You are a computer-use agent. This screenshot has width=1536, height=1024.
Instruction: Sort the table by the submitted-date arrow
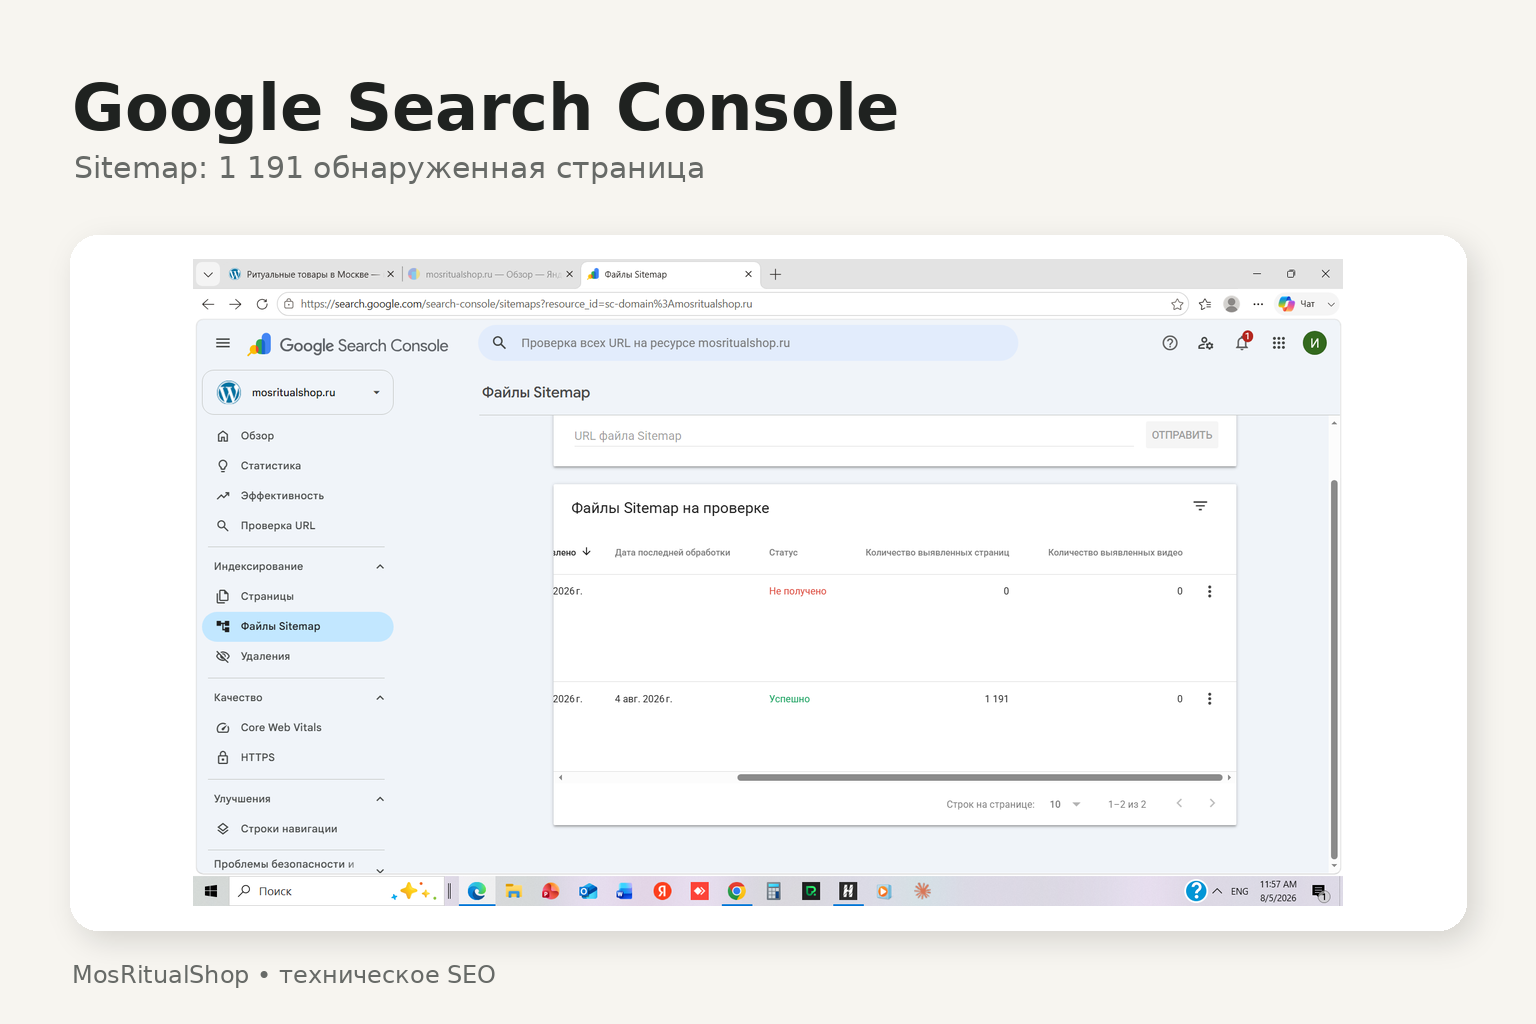(x=587, y=552)
